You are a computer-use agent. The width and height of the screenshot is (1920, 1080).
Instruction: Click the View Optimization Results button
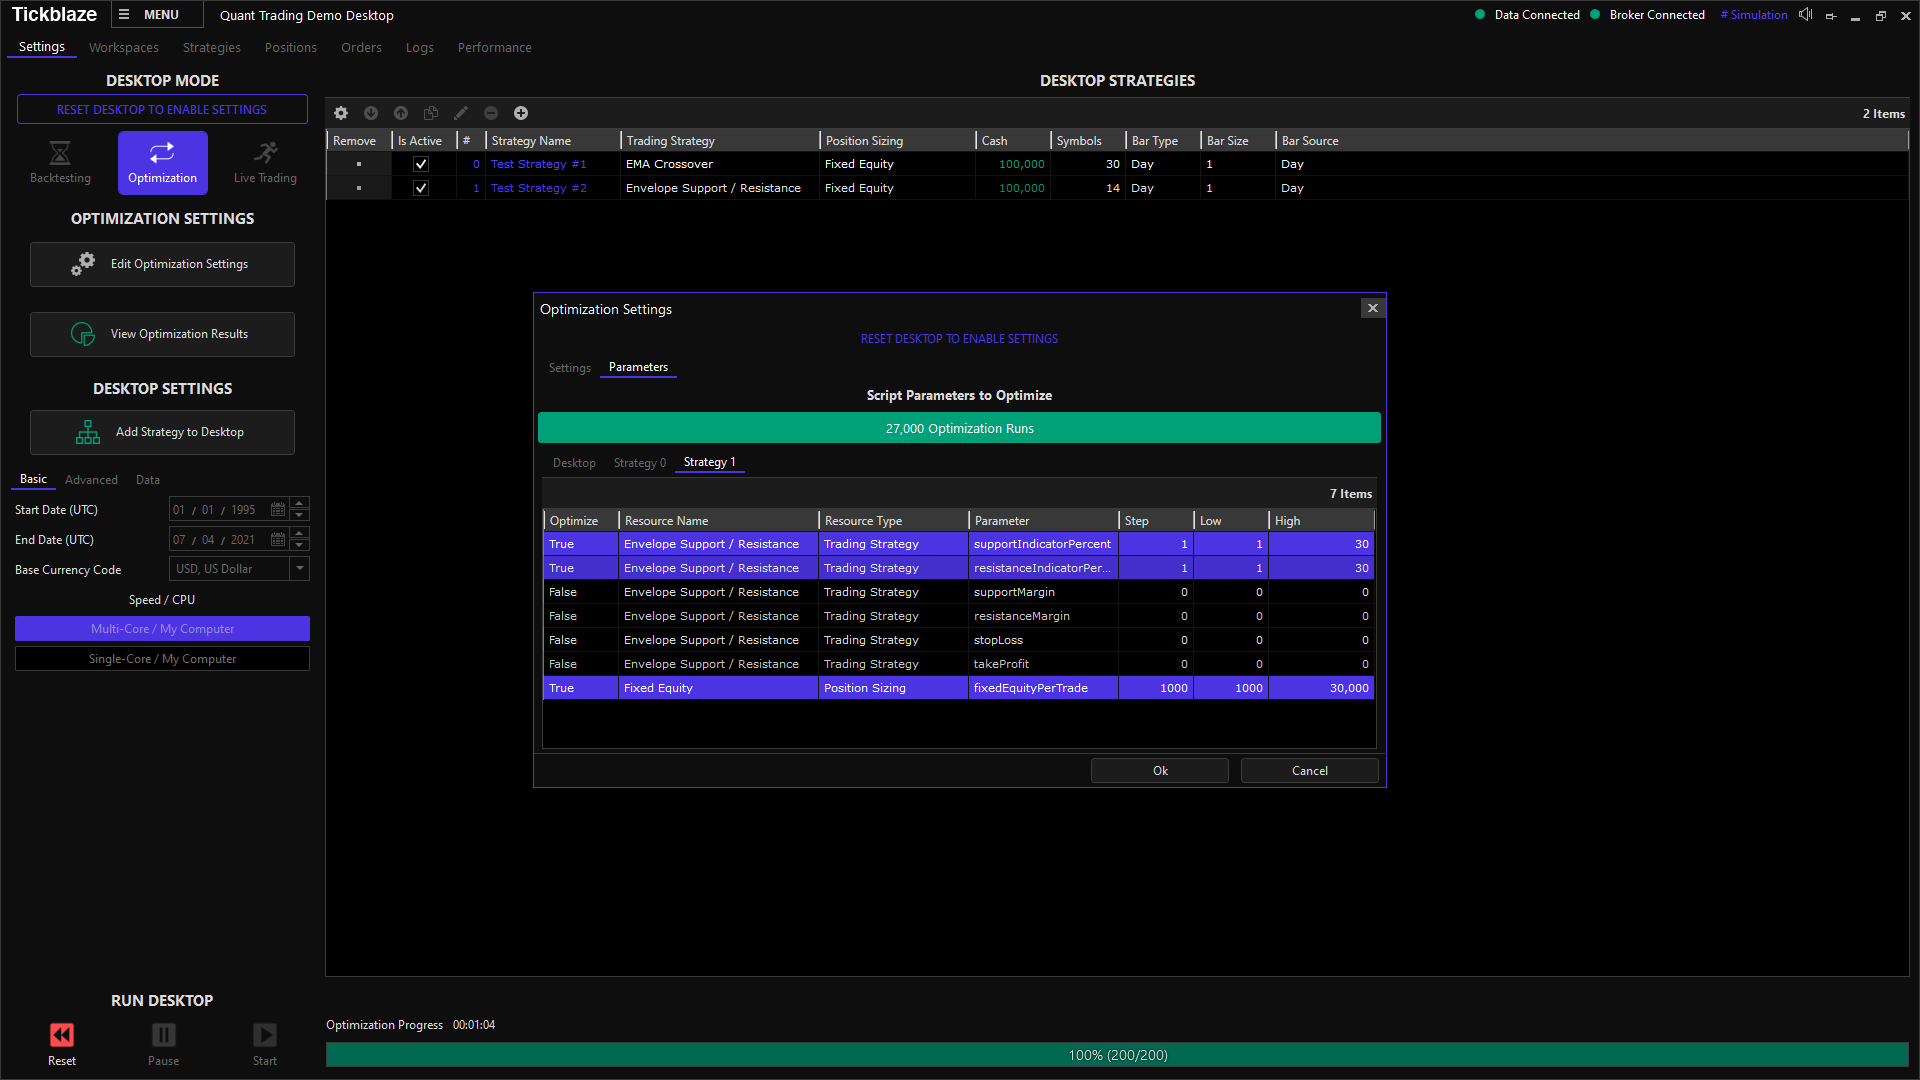point(162,334)
